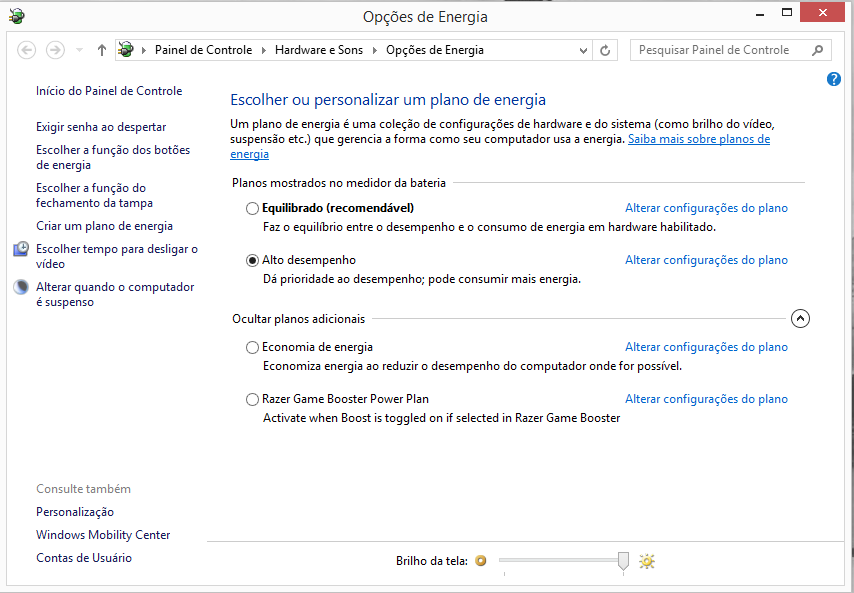Open Contas de Usuário

click(x=84, y=558)
